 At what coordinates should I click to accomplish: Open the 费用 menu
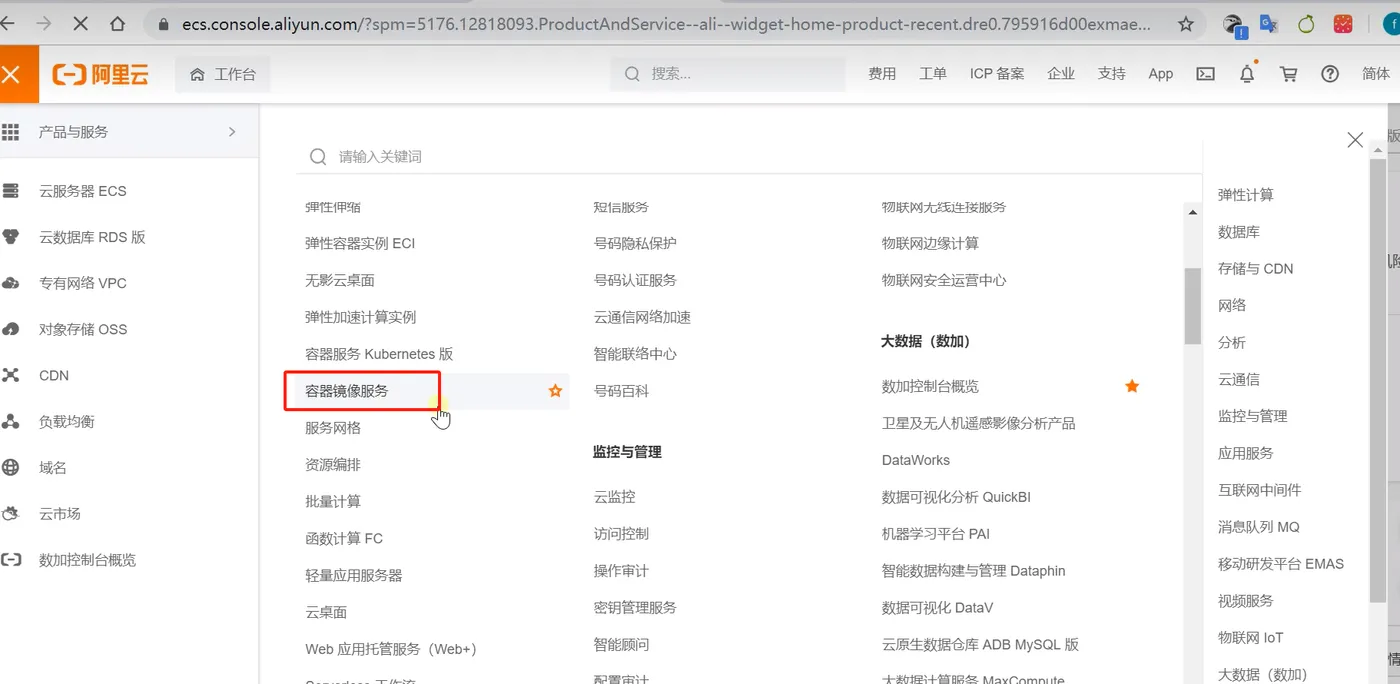(882, 74)
